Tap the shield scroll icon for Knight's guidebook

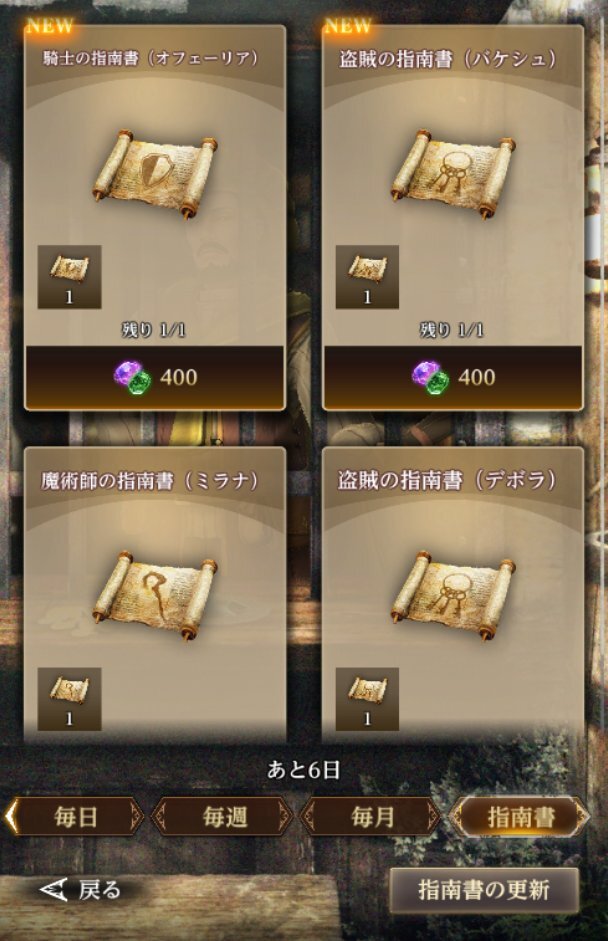pyautogui.click(x=154, y=175)
